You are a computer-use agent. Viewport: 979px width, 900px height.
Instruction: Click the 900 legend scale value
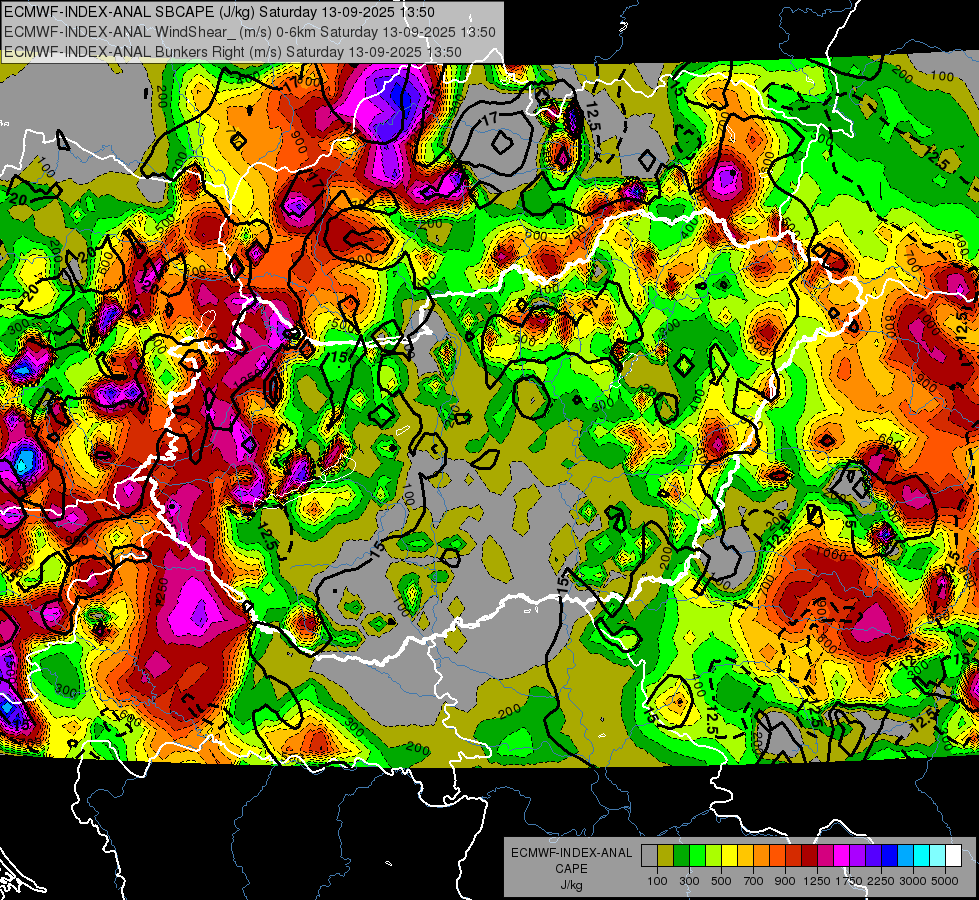(785, 881)
